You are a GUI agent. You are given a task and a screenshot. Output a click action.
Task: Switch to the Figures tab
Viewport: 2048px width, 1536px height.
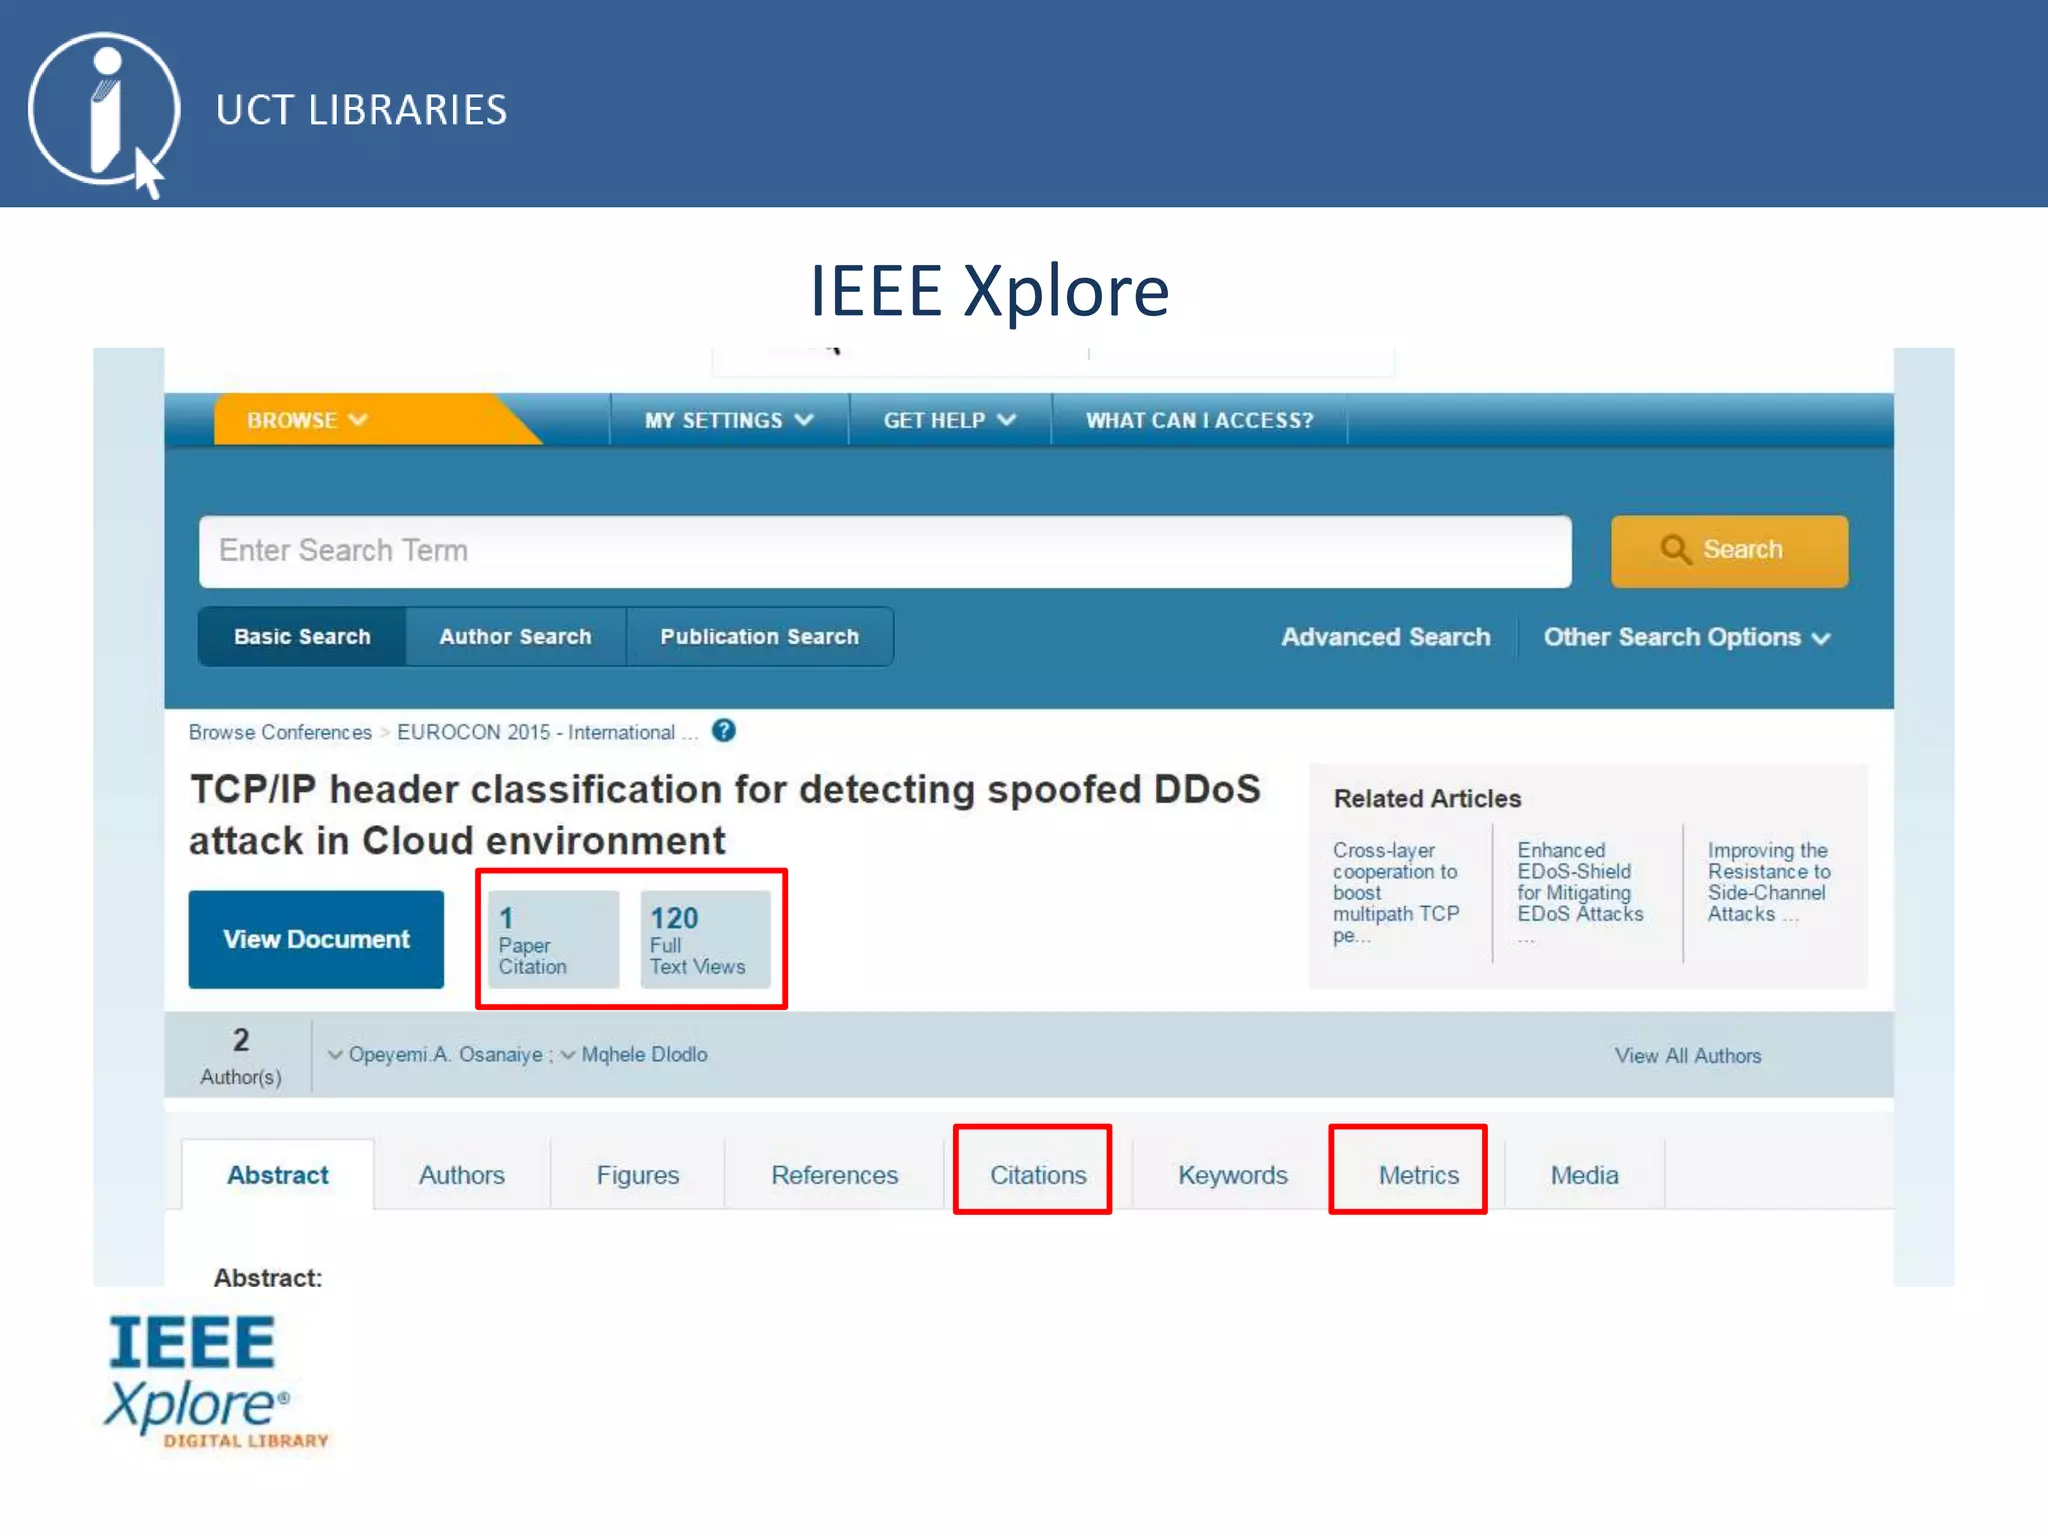(x=638, y=1175)
